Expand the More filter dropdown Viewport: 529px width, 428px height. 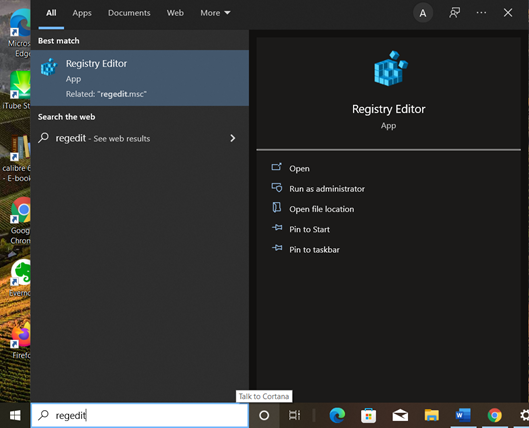(215, 13)
